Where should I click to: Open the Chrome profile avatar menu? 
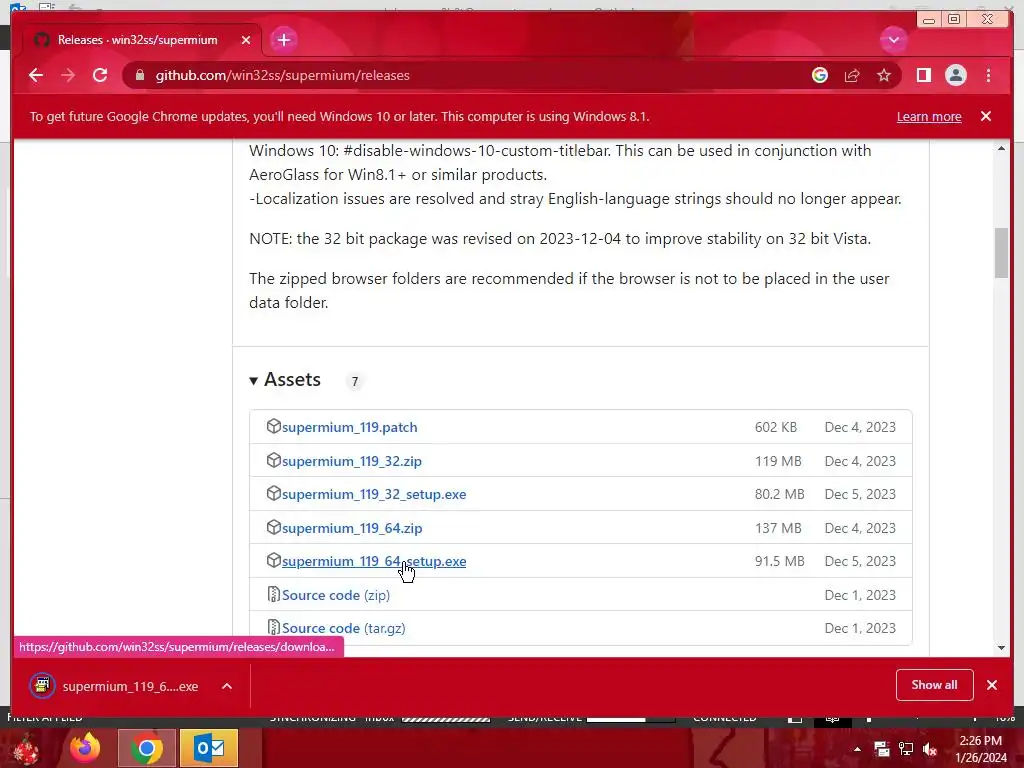click(x=955, y=75)
